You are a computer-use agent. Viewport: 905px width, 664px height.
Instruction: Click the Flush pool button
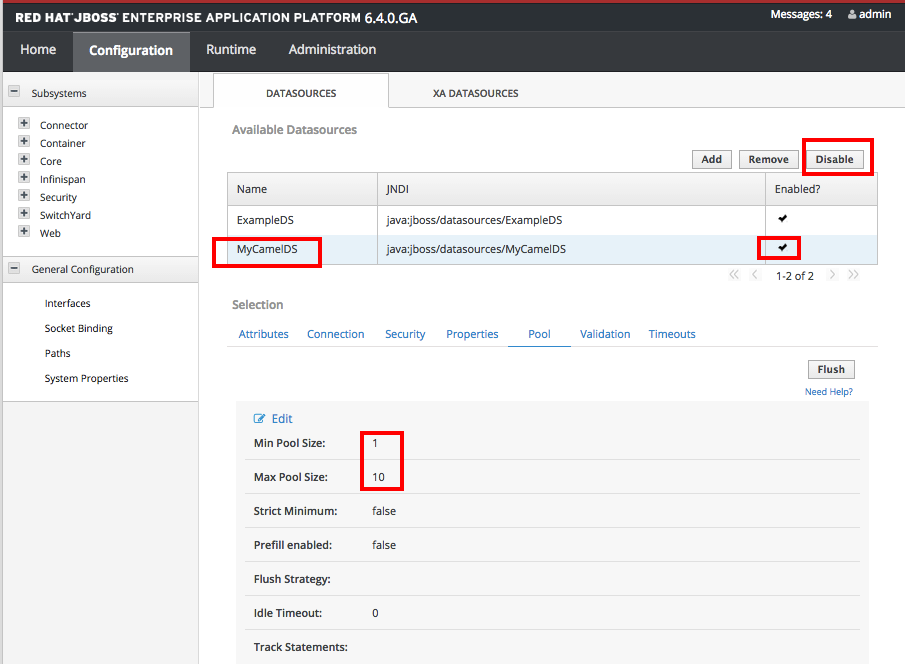pyautogui.click(x=831, y=370)
